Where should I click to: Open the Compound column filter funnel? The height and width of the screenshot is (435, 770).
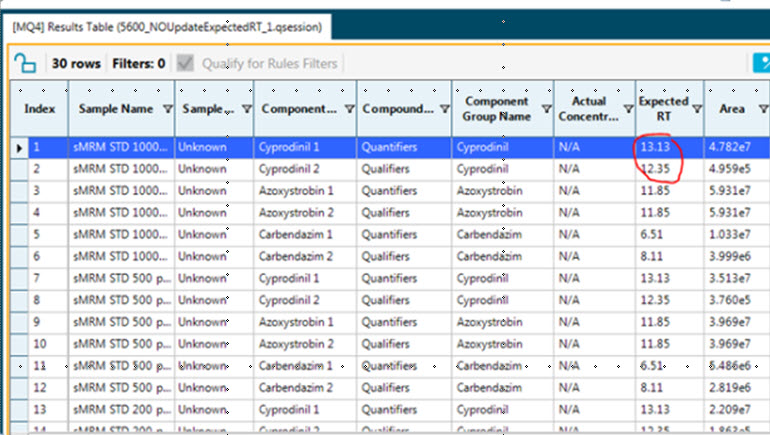click(444, 109)
